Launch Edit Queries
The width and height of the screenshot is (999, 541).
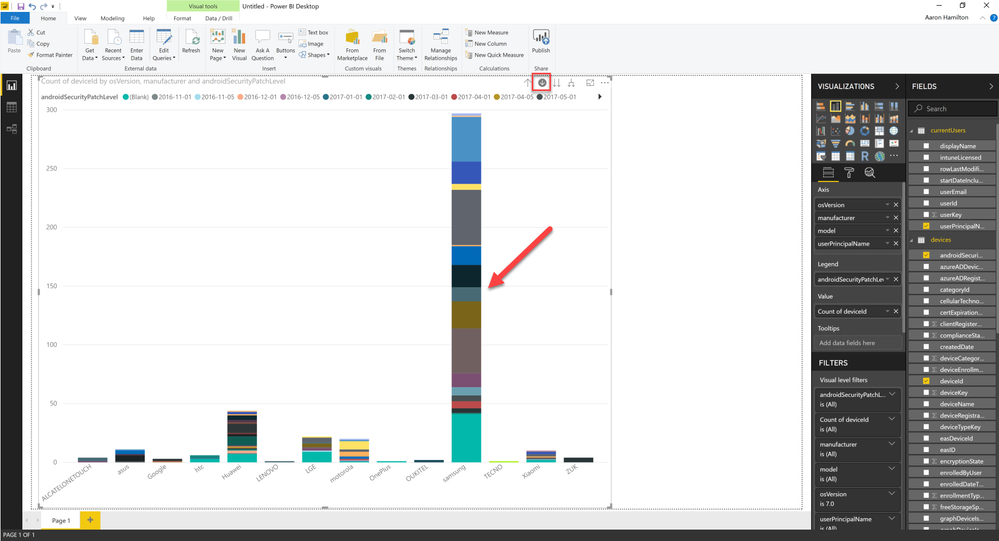164,45
